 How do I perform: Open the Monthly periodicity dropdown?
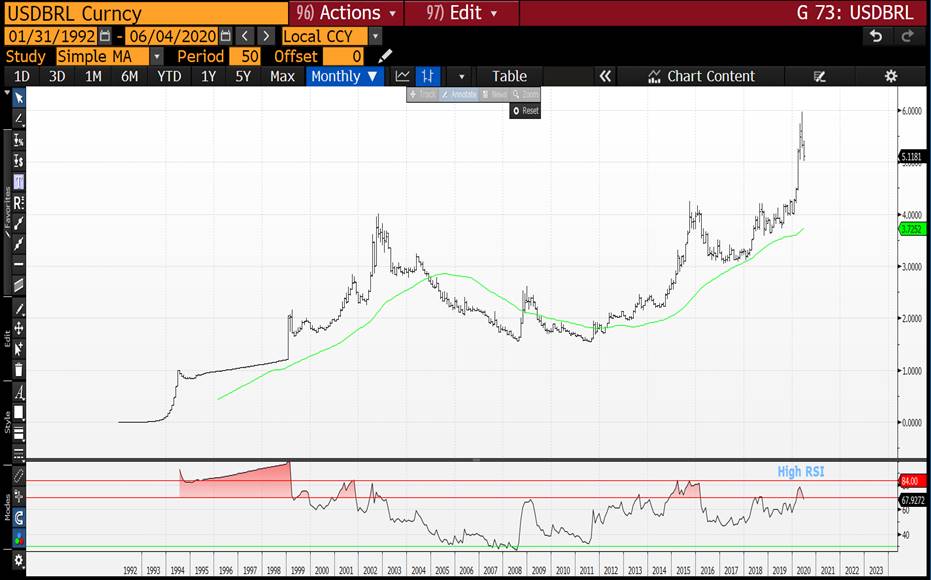pos(345,76)
